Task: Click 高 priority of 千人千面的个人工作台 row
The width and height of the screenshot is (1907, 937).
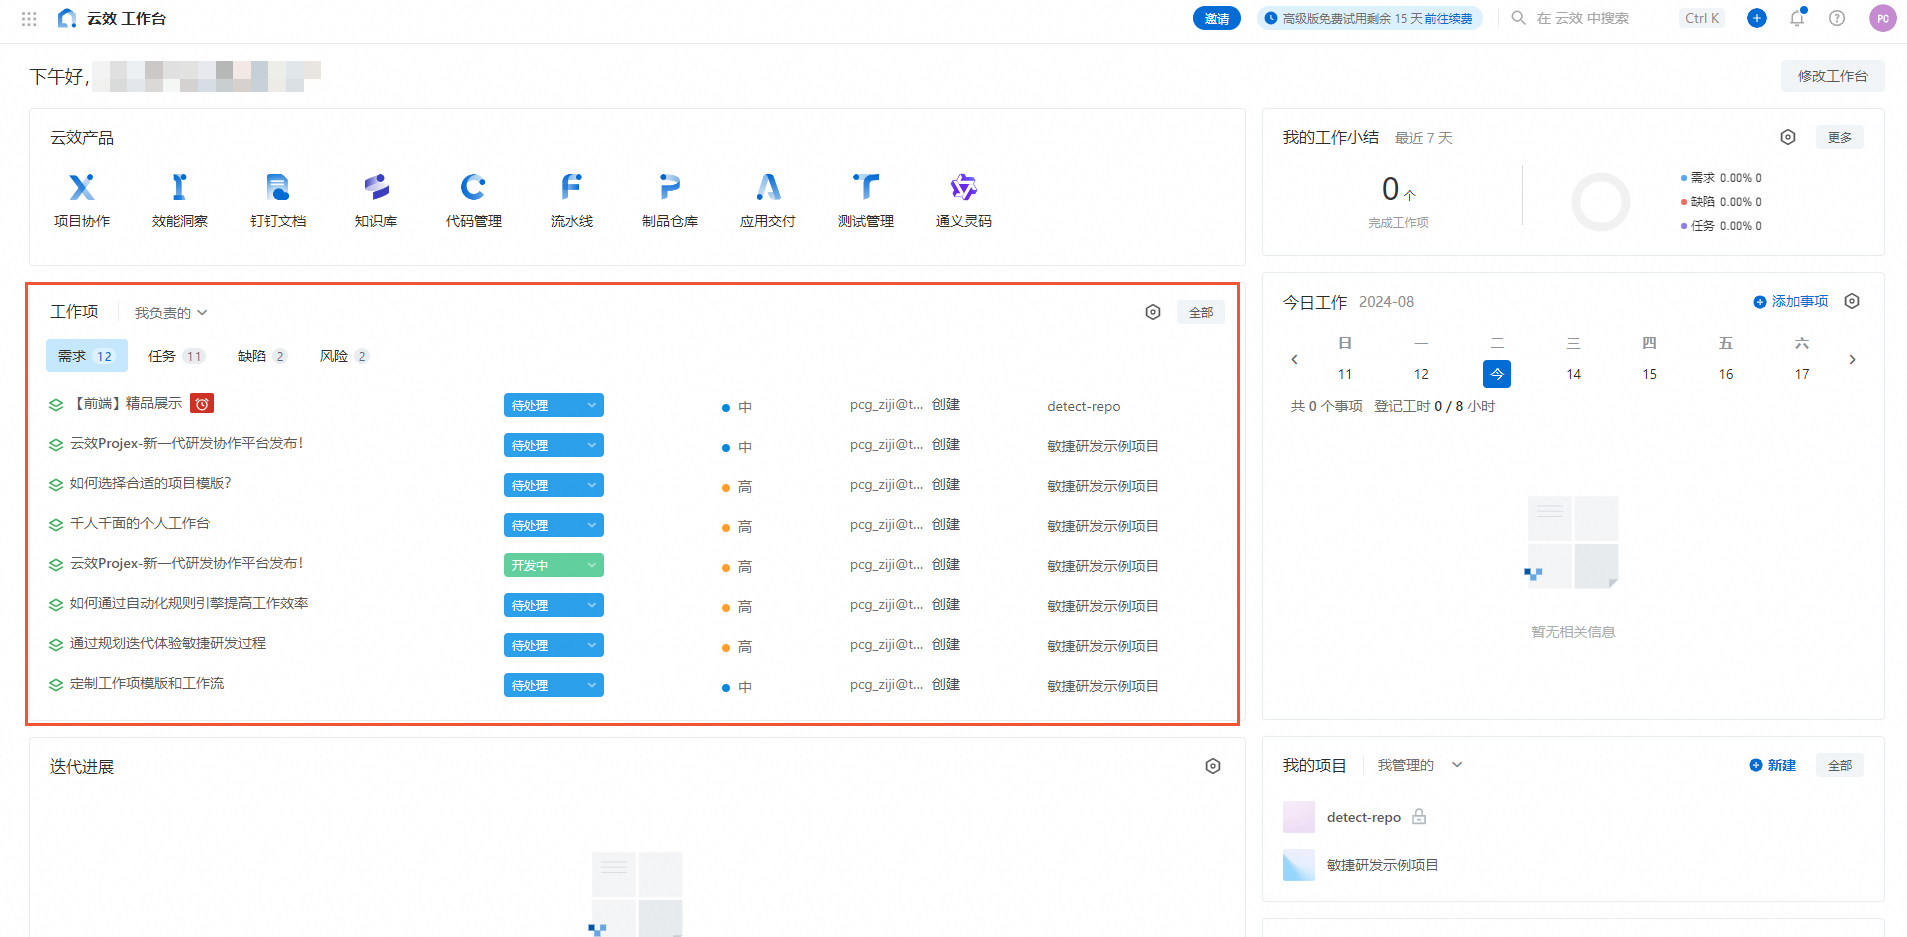Action: [737, 527]
